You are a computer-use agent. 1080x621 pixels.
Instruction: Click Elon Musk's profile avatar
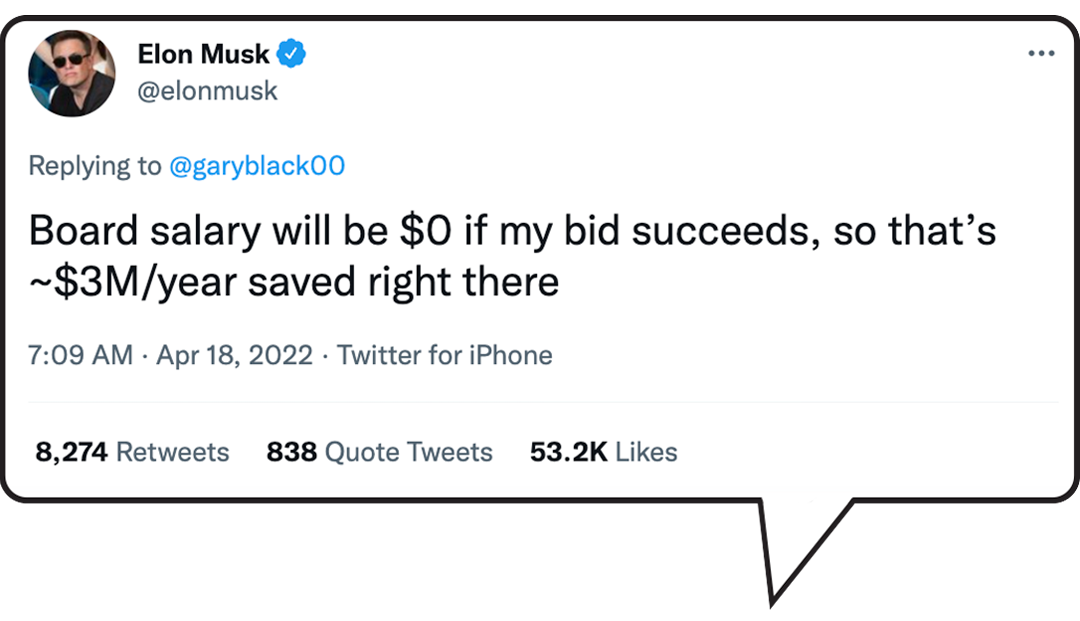click(72, 73)
